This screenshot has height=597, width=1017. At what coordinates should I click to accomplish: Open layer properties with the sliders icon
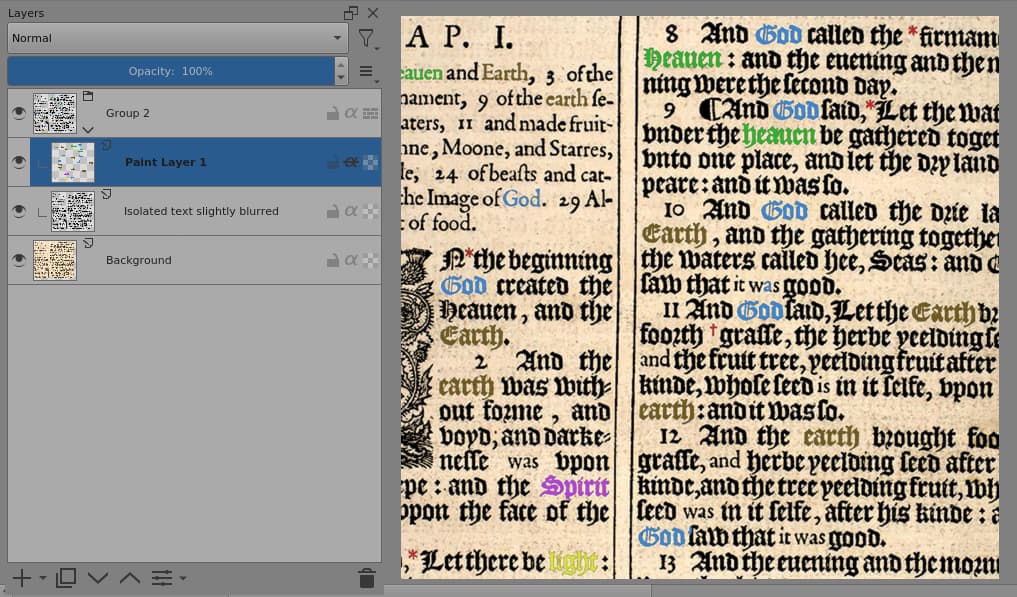pos(162,578)
